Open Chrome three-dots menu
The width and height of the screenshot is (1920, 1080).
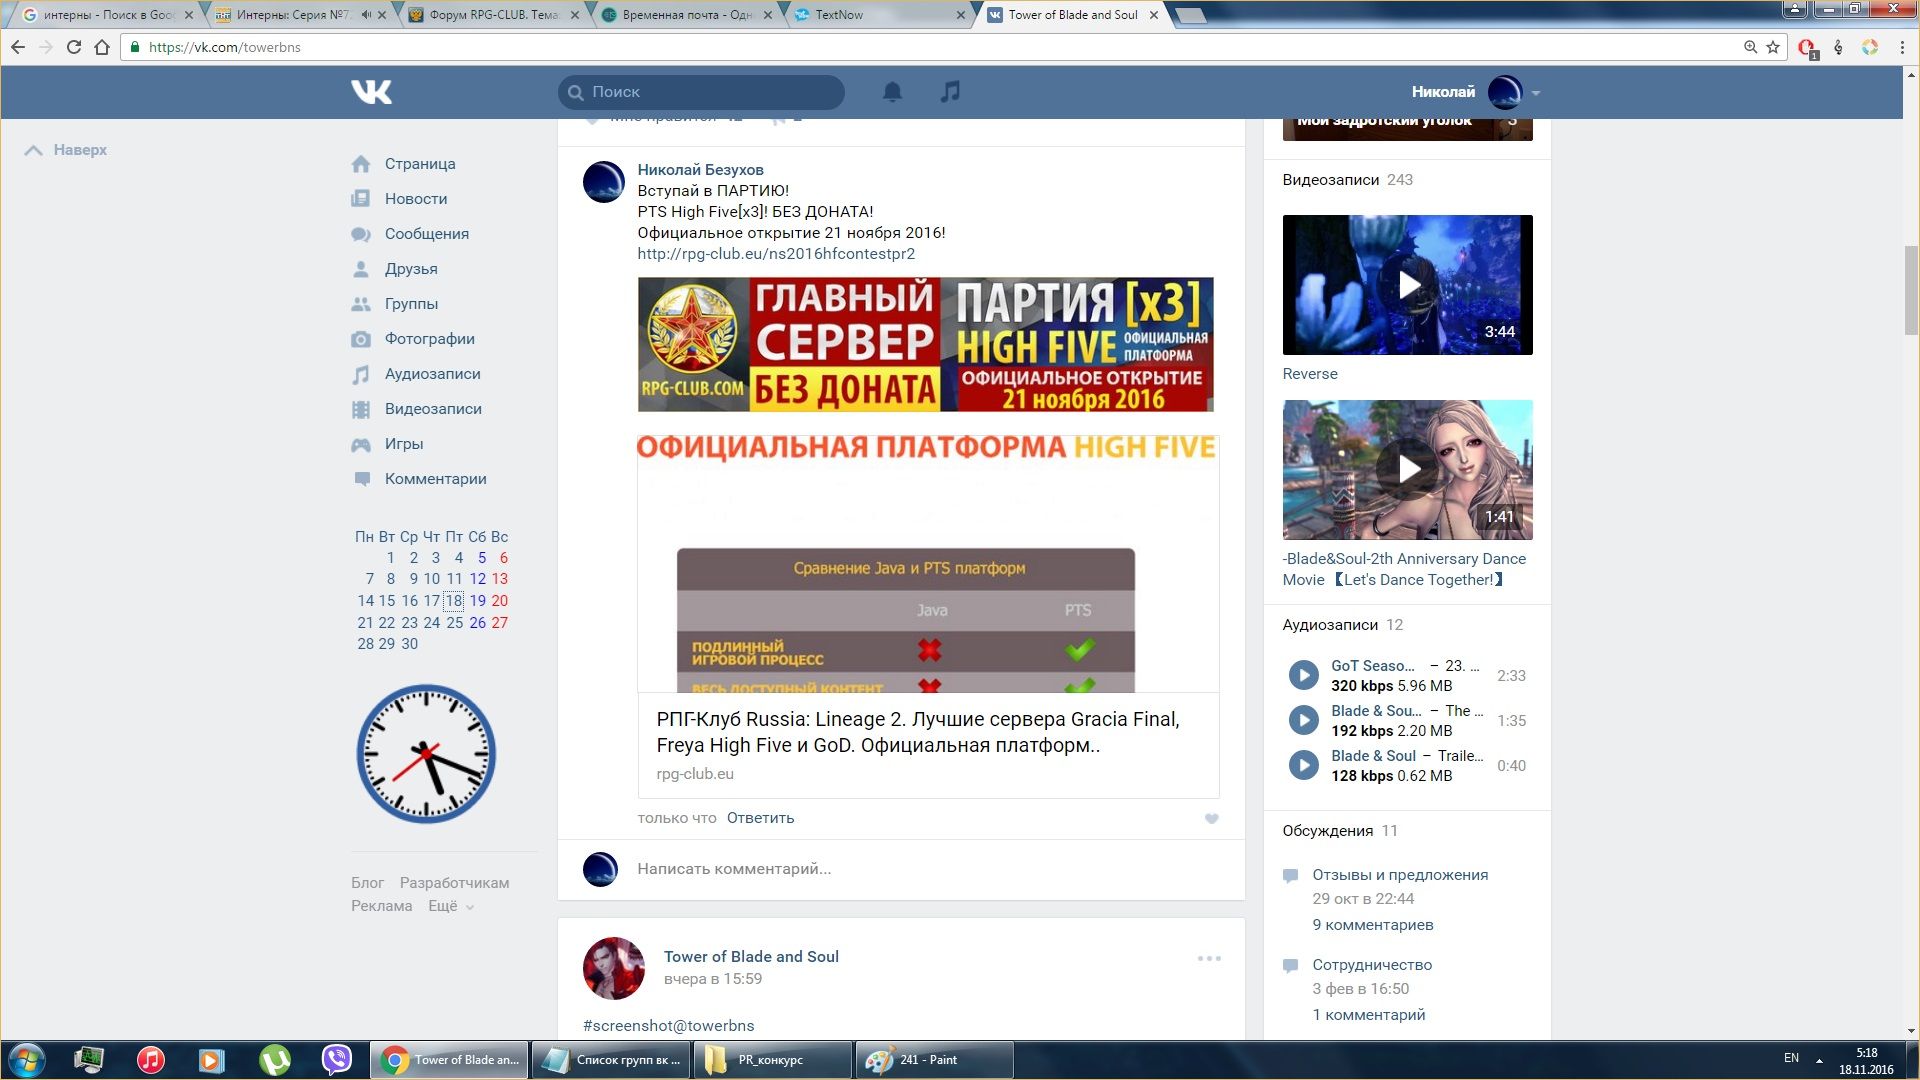(1902, 47)
